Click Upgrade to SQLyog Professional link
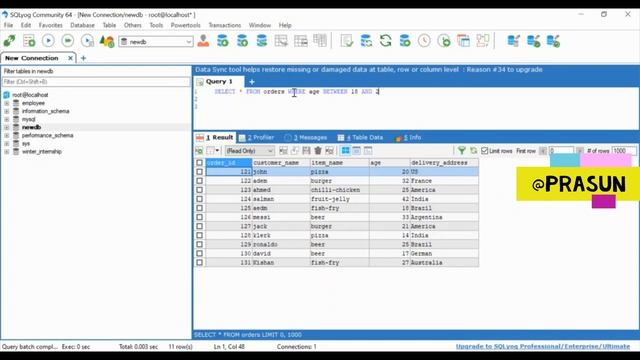 click(x=542, y=347)
